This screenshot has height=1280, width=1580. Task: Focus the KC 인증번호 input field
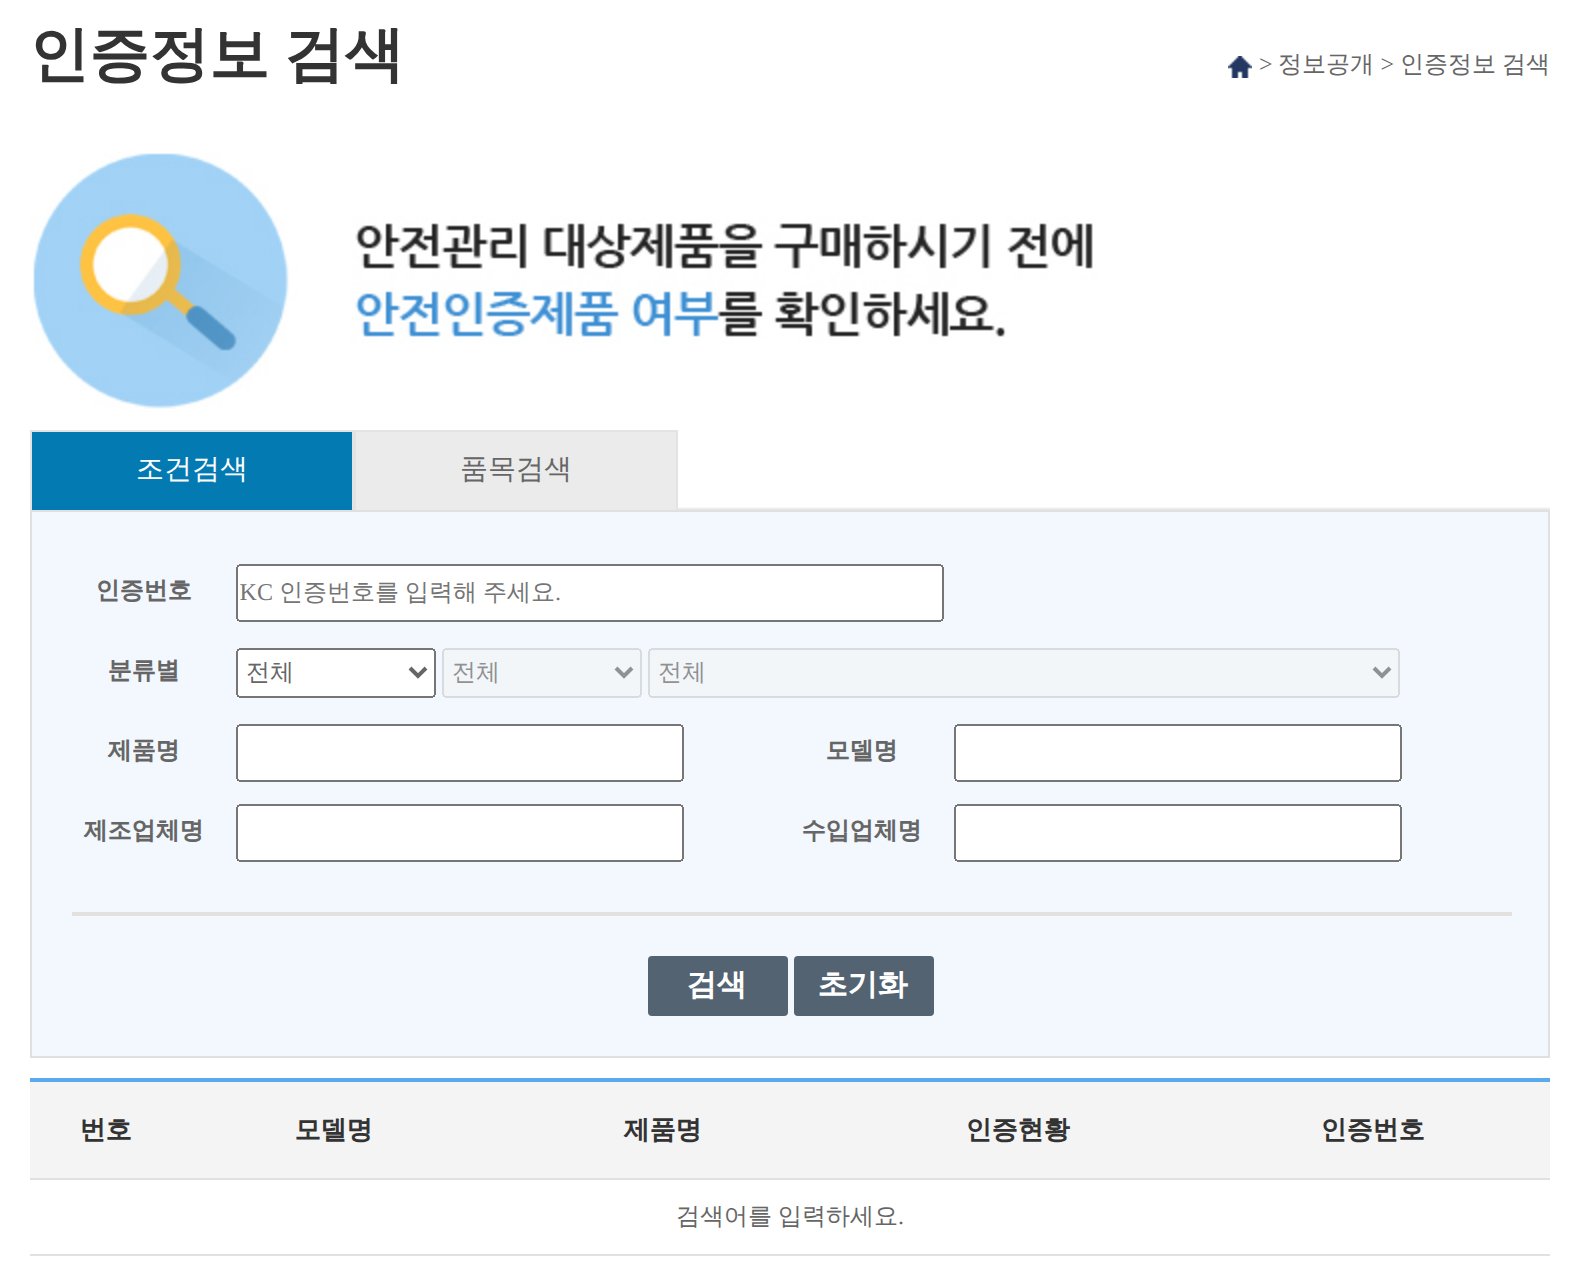[590, 593]
